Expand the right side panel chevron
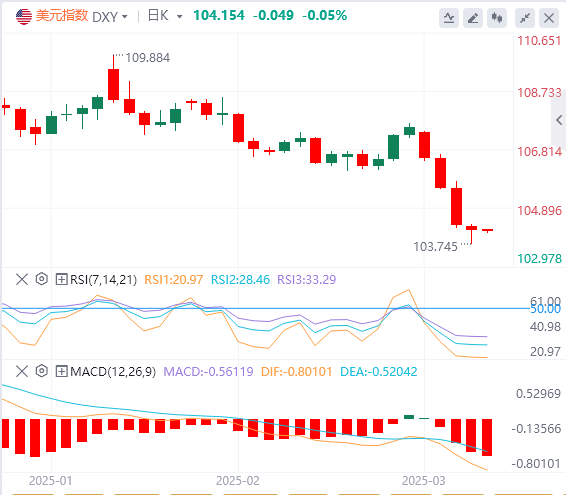The image size is (566, 495). point(559,120)
